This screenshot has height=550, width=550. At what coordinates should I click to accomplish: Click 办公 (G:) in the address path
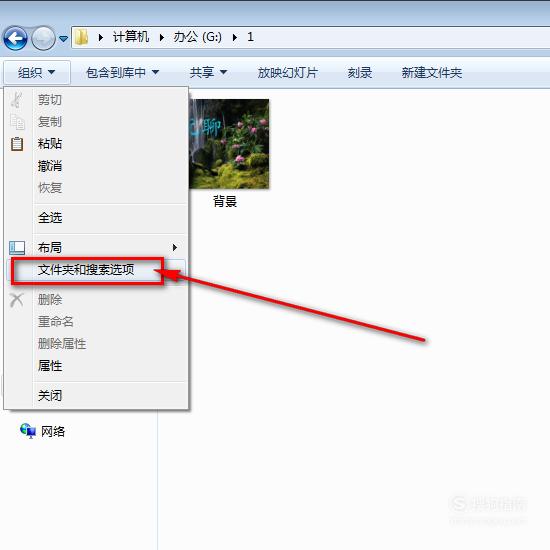tap(197, 37)
